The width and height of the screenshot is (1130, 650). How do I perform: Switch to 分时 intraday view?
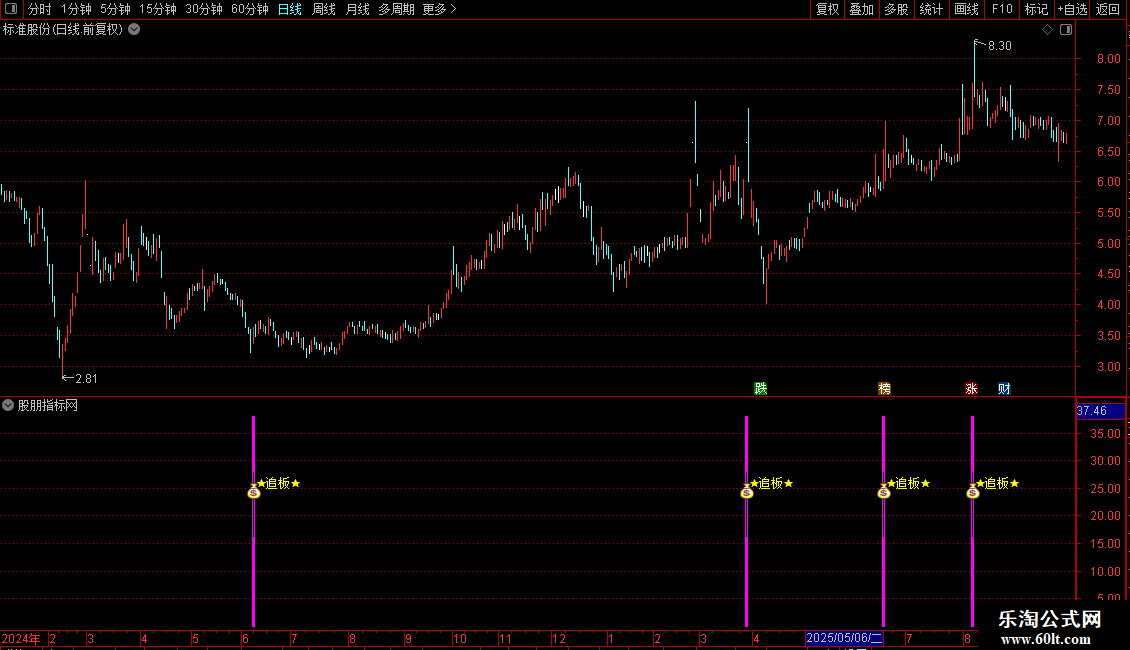[40, 9]
